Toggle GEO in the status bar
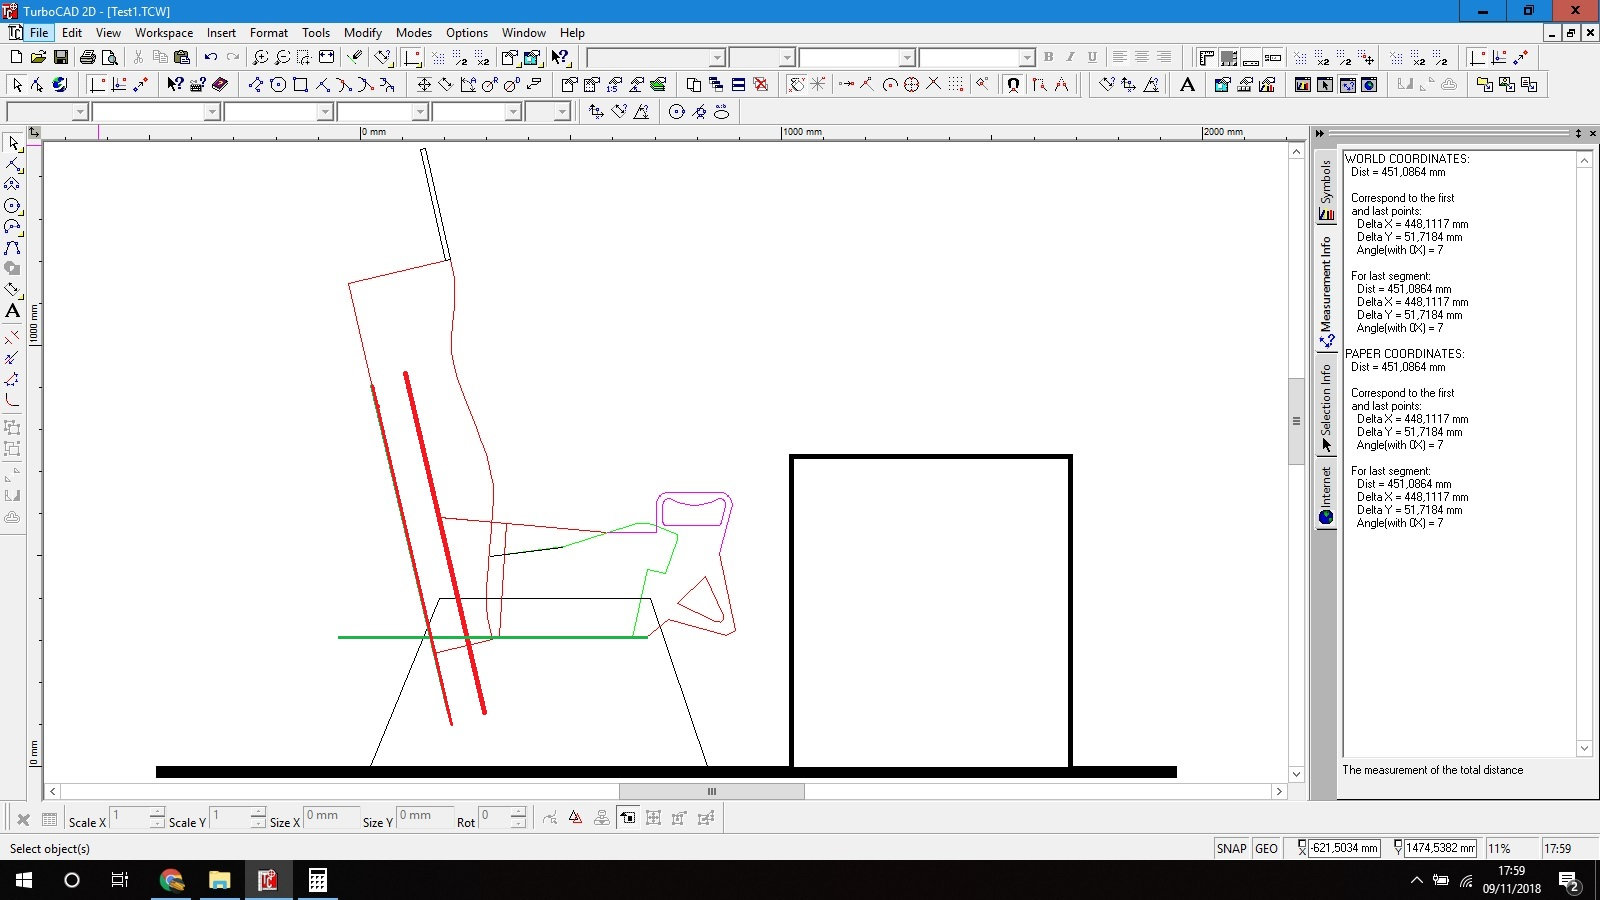 [x=1266, y=848]
